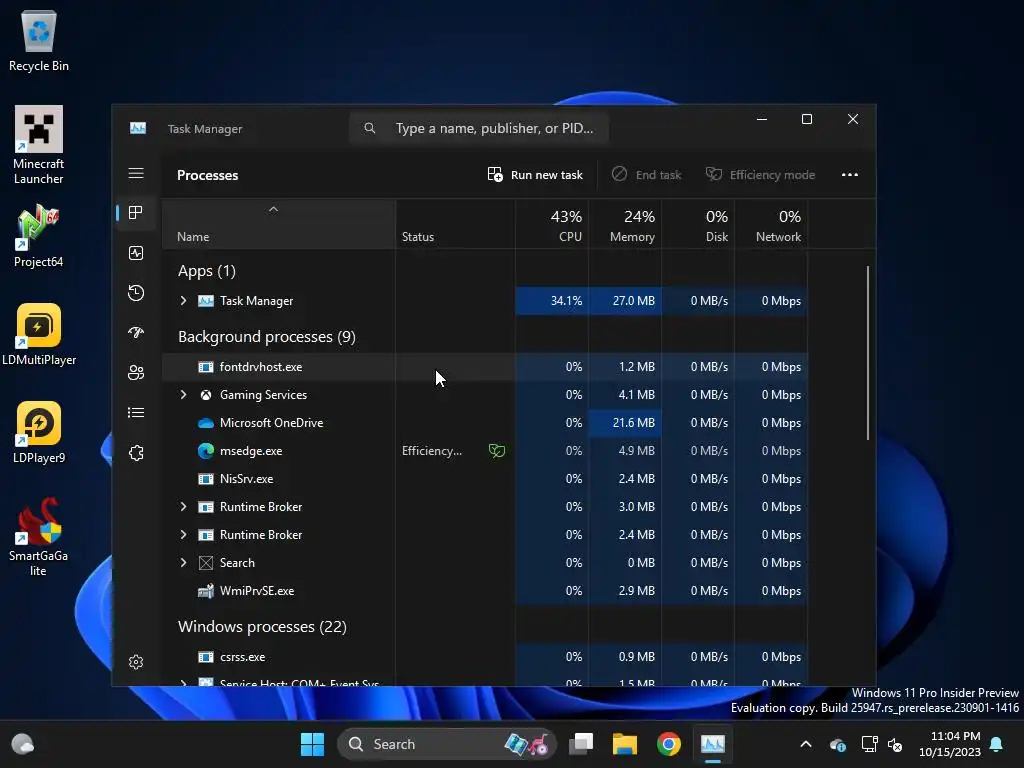
Task: Click the process list vertical scrollbar
Action: pyautogui.click(x=868, y=353)
